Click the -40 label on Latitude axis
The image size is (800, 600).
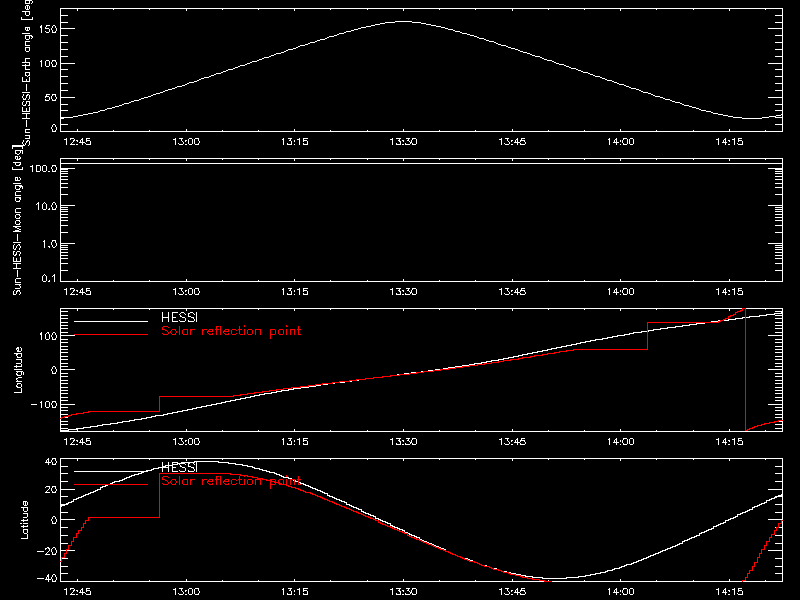(47, 579)
